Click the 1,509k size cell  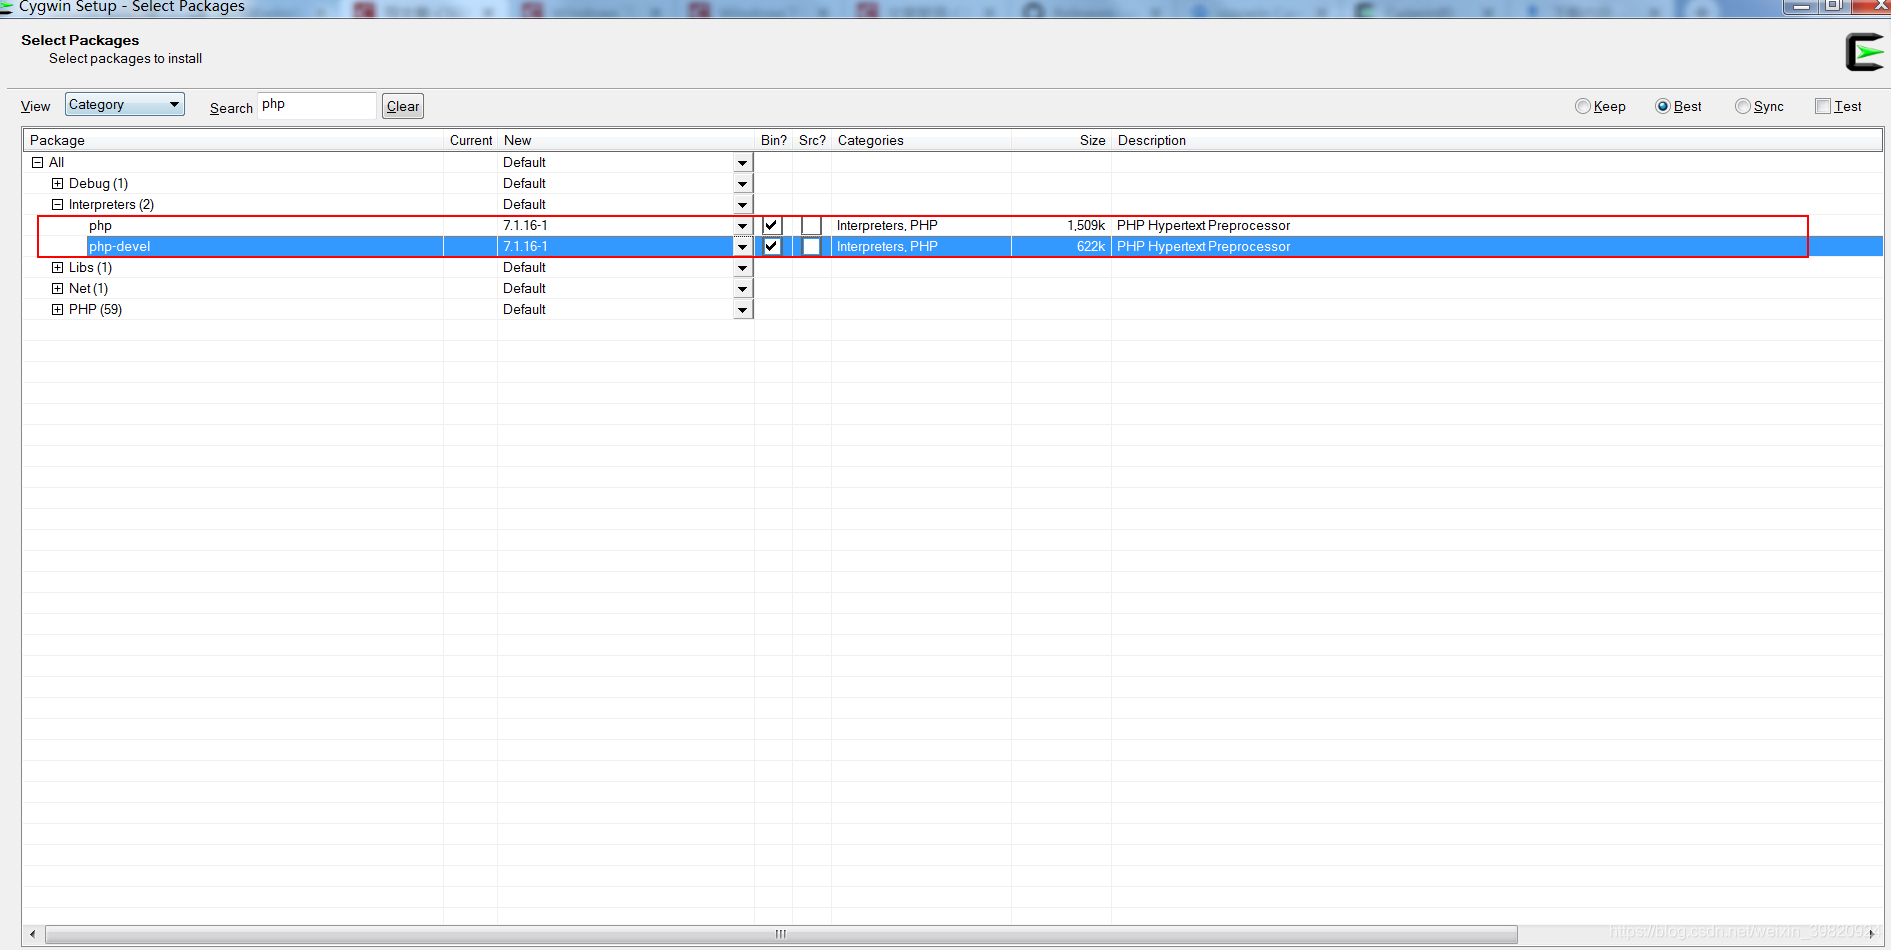[x=1086, y=226]
